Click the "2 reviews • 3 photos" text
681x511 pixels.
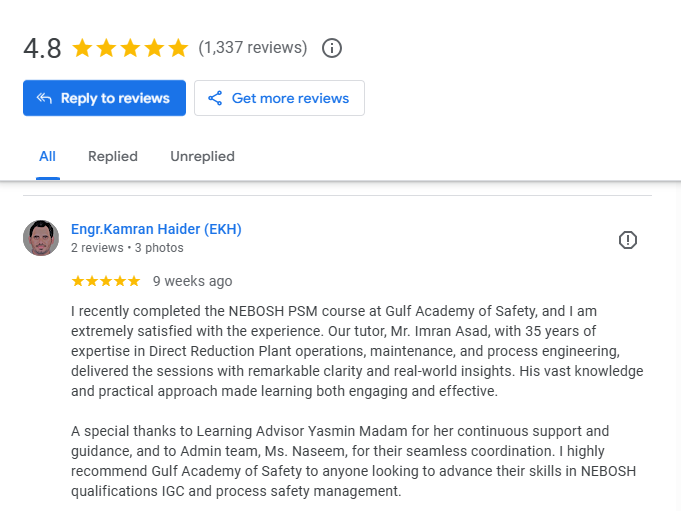127,248
